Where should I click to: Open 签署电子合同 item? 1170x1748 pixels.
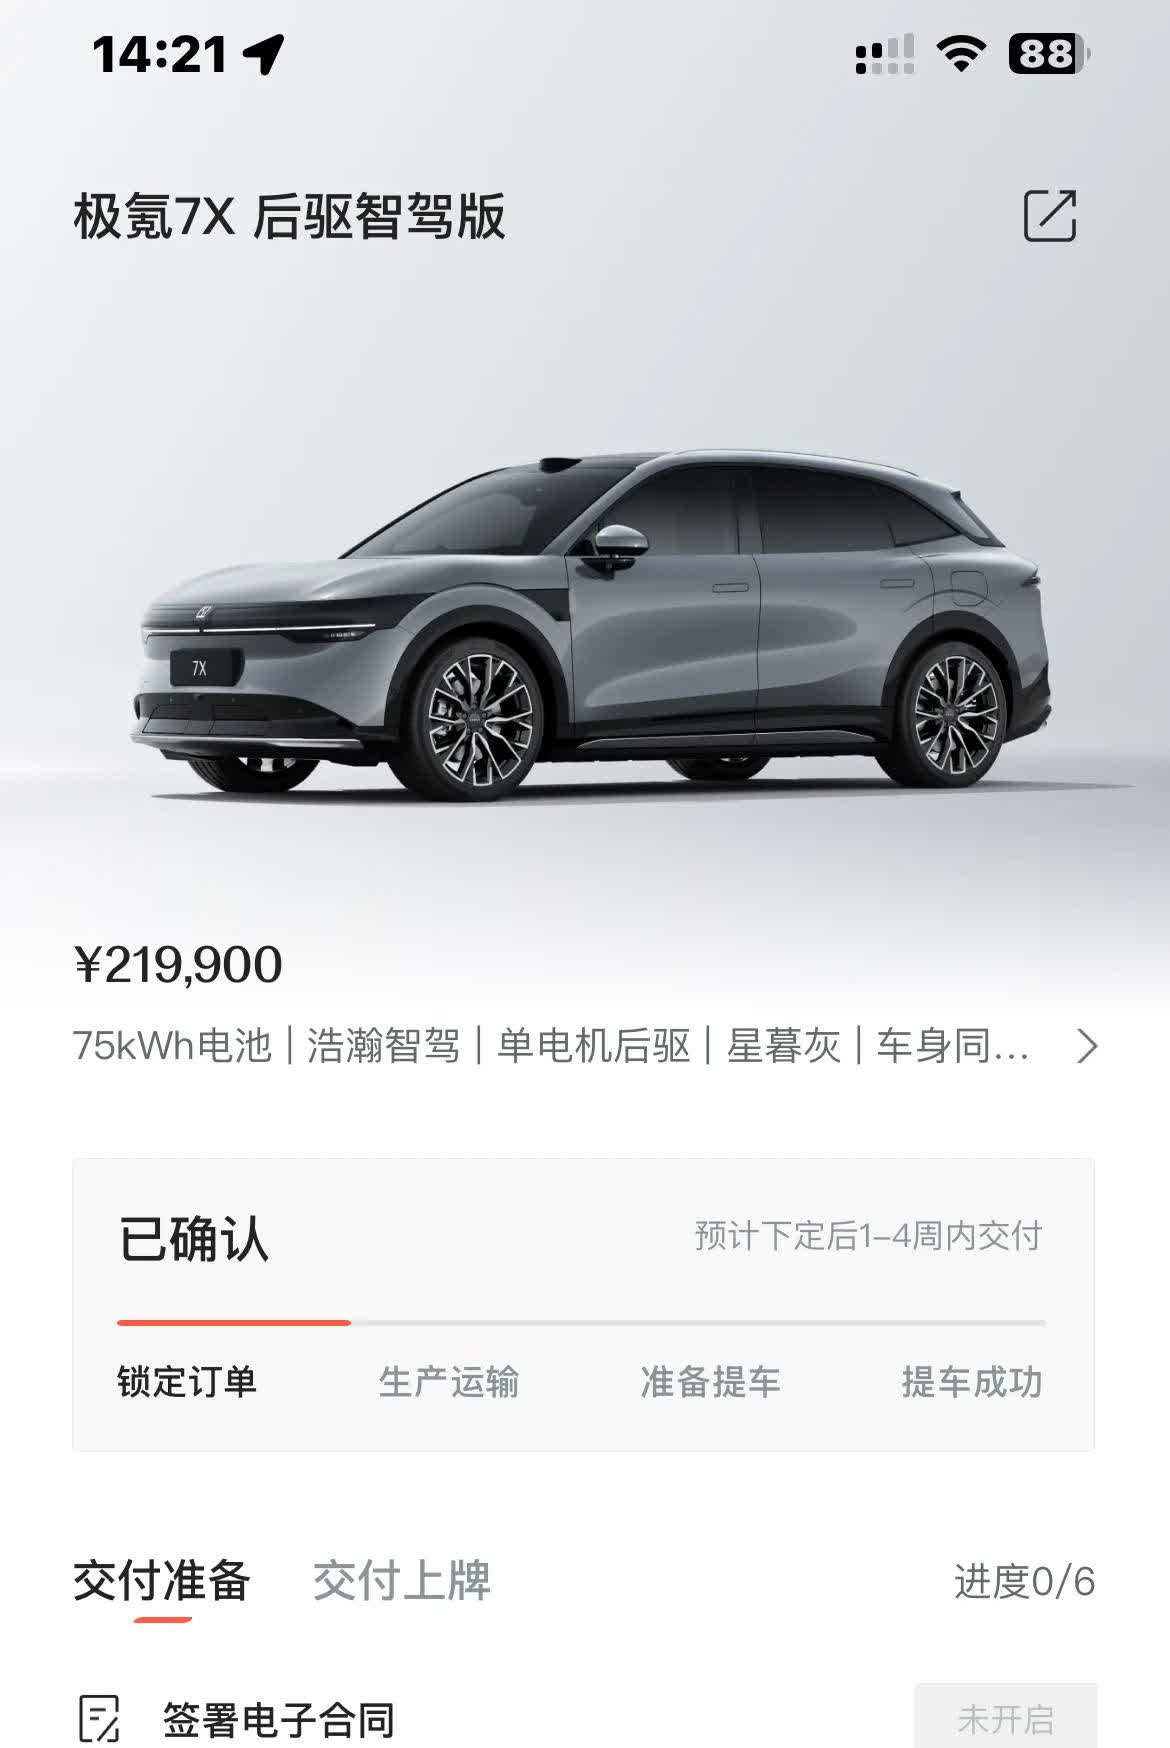279,1720
